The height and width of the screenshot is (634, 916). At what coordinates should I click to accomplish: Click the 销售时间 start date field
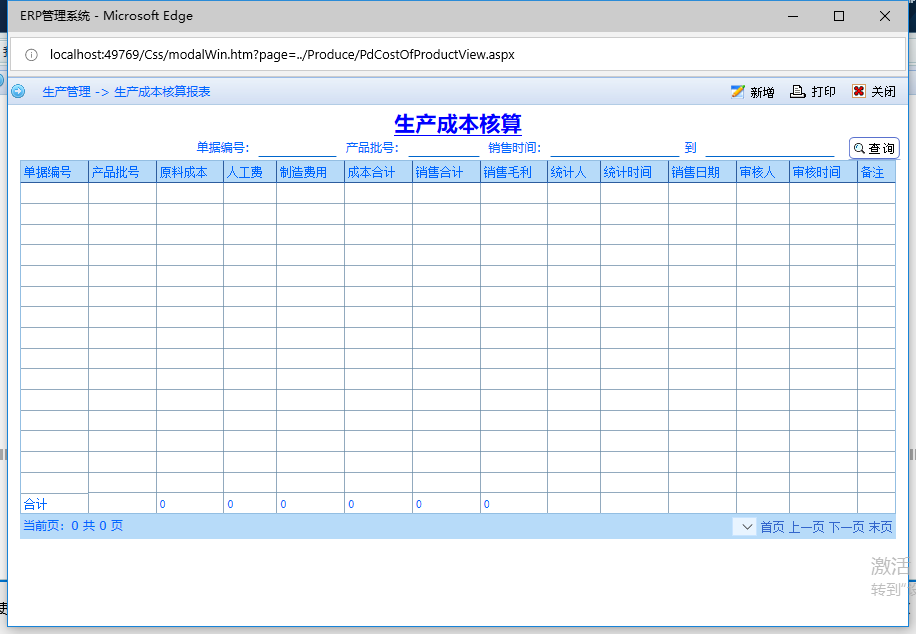pos(615,148)
